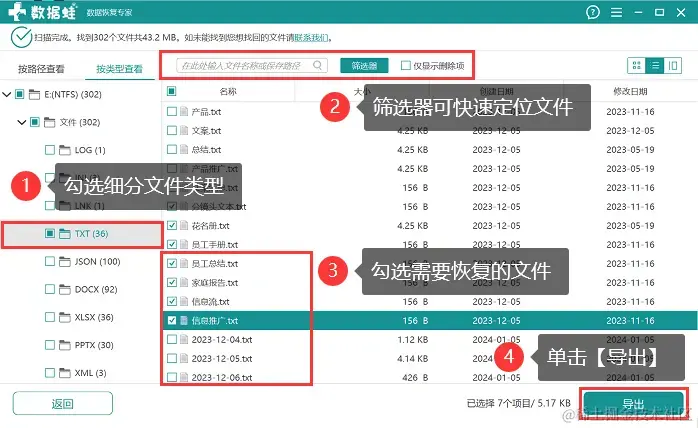Collapse the 文件 (302) tree node
Image resolution: width=698 pixels, height=428 pixels.
point(21,122)
